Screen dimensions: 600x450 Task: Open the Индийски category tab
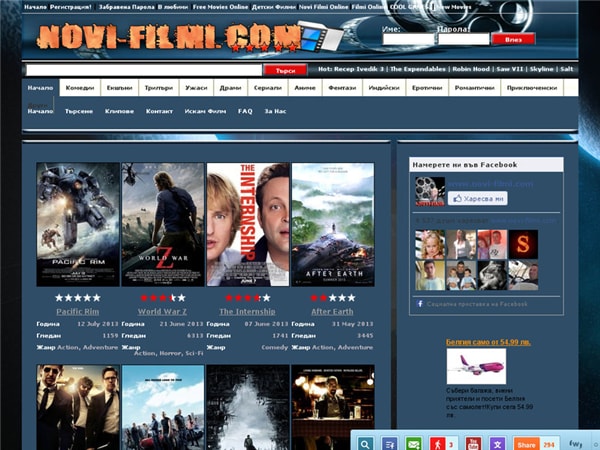[x=384, y=88]
